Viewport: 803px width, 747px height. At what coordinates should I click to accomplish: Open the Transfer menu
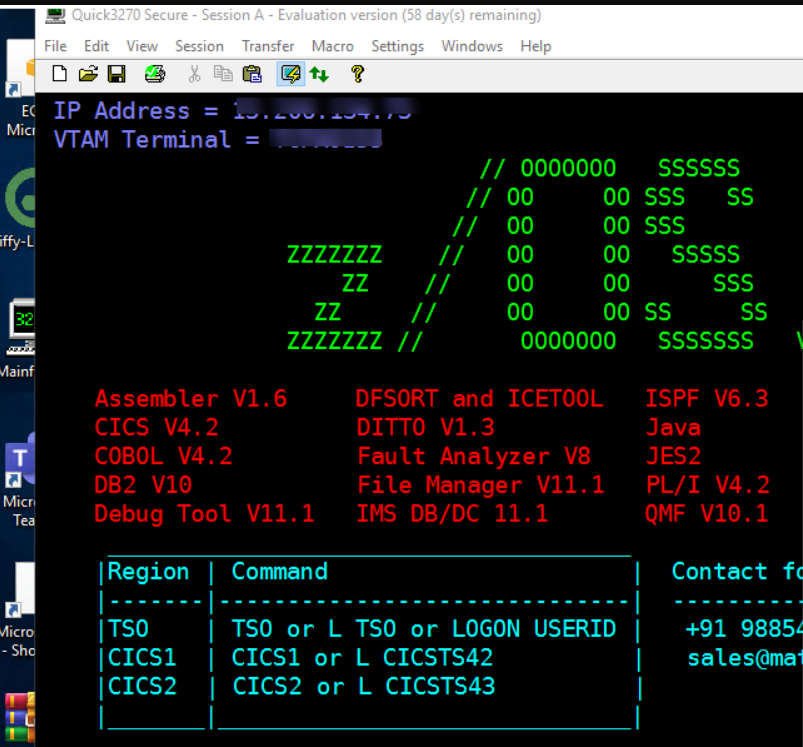268,46
